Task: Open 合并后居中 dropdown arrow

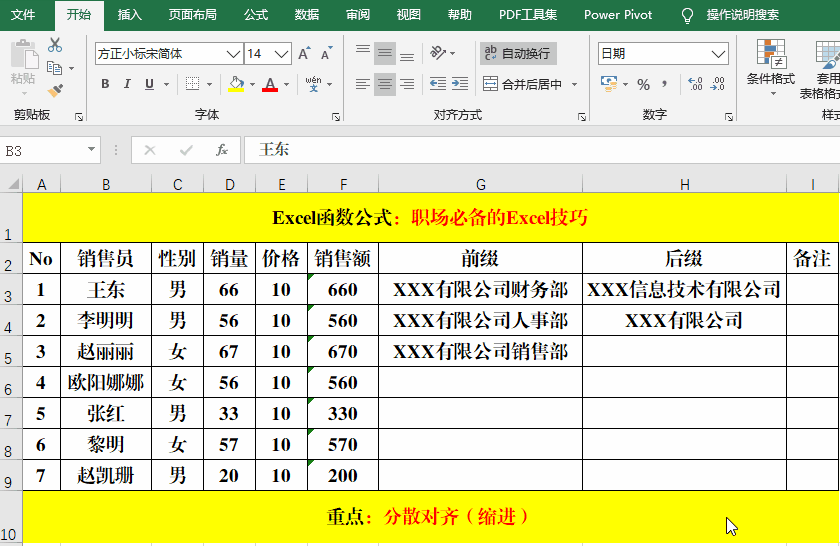Action: pyautogui.click(x=574, y=84)
